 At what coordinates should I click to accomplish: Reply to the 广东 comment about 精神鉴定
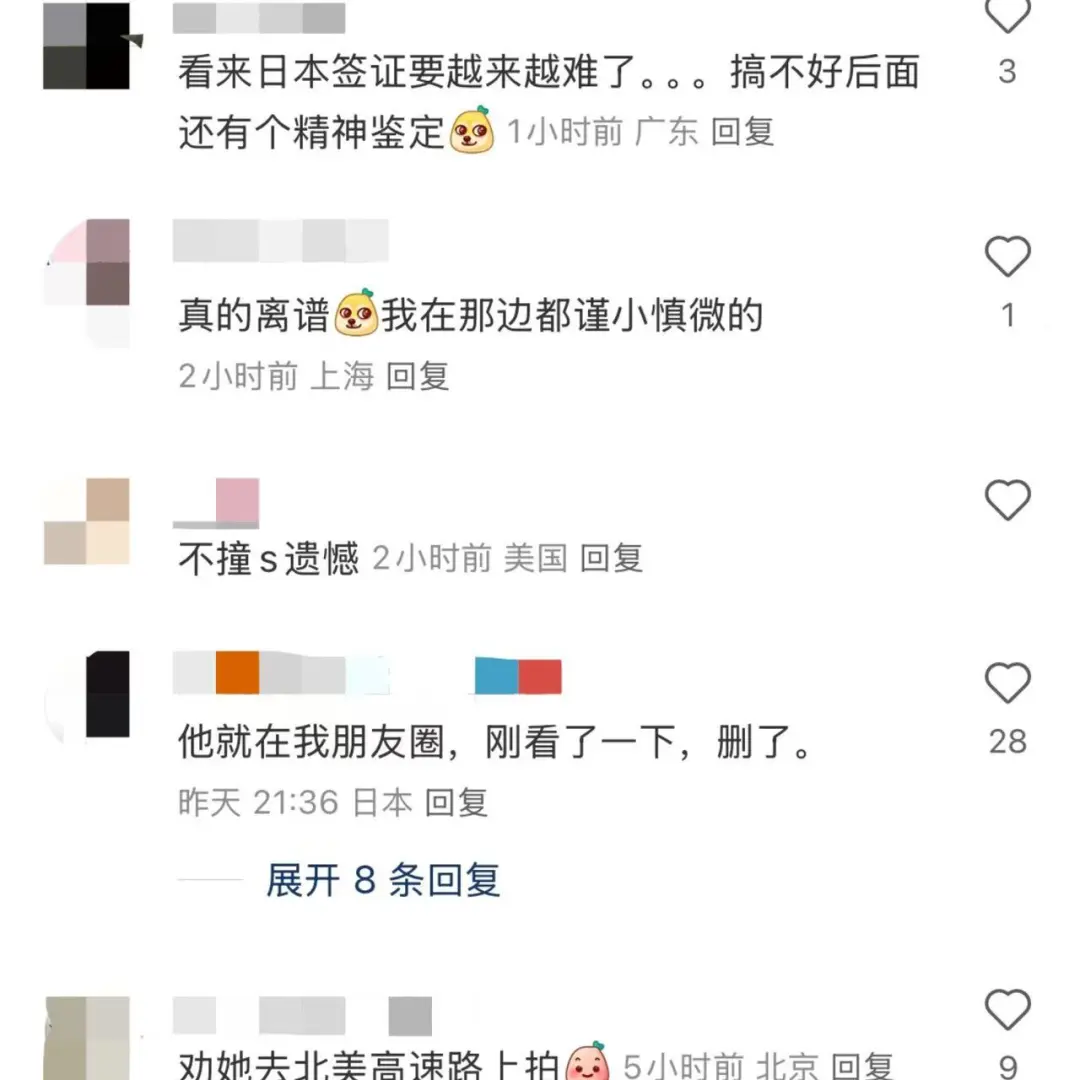pos(742,132)
